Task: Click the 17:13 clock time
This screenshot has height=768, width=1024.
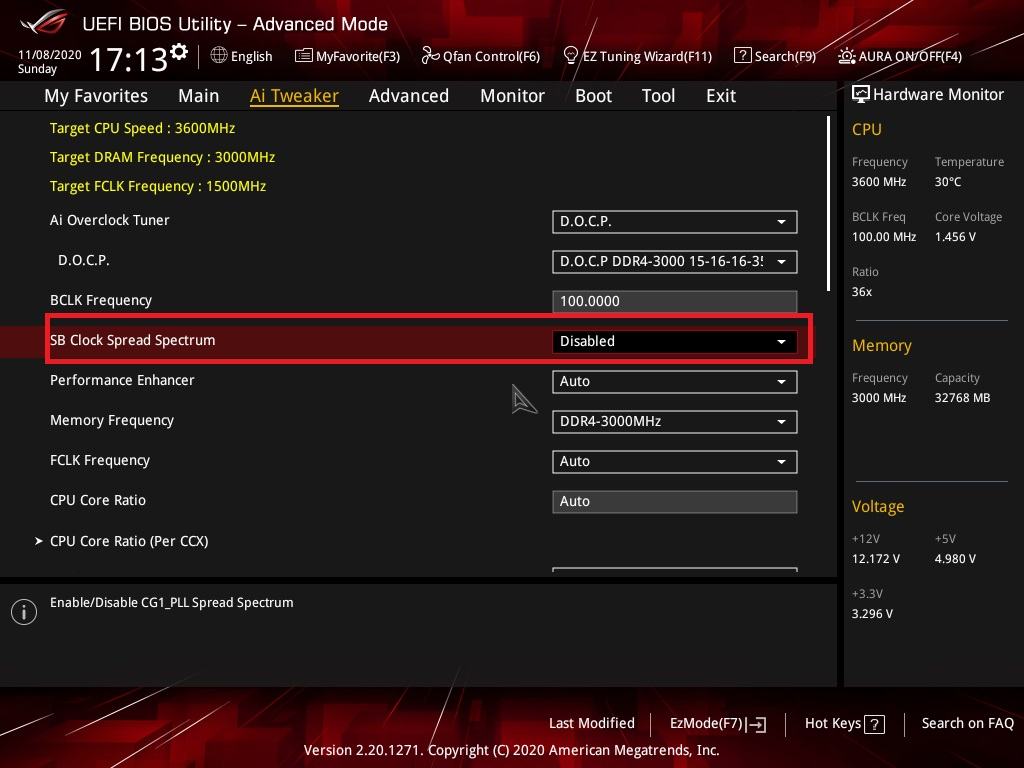Action: 129,59
